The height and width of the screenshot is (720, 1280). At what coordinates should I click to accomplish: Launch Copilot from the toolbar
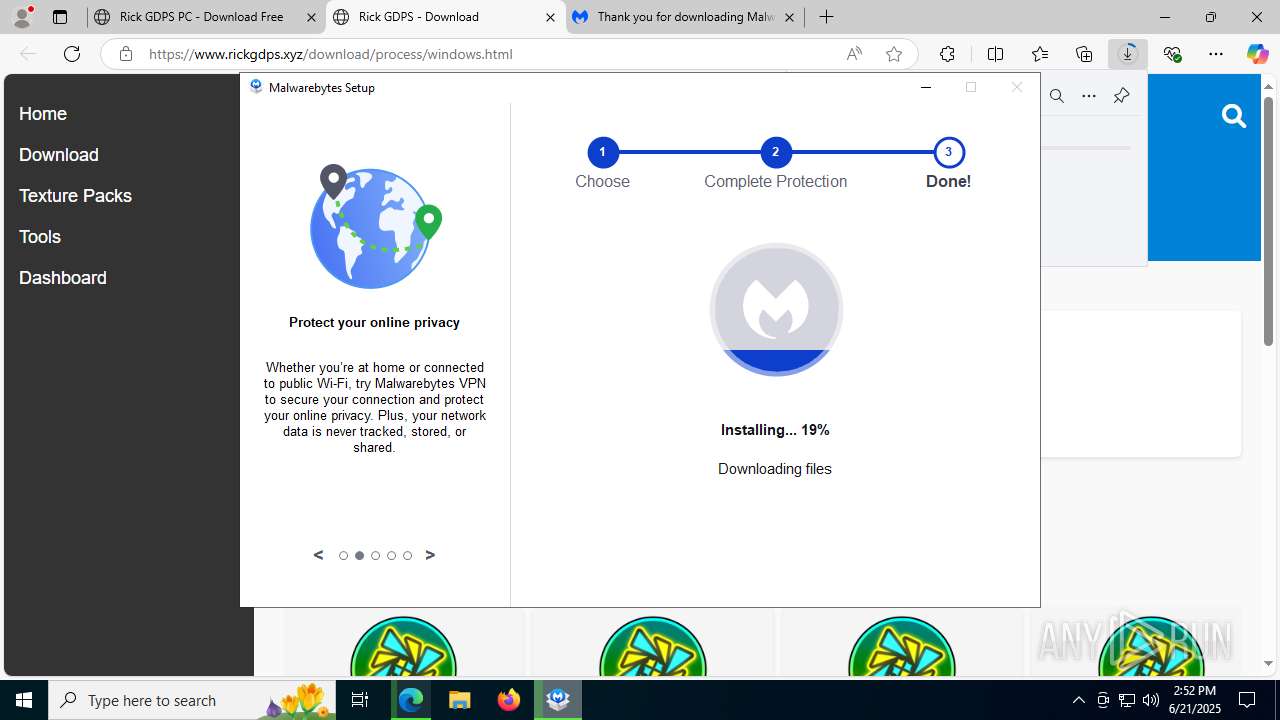[x=1257, y=54]
